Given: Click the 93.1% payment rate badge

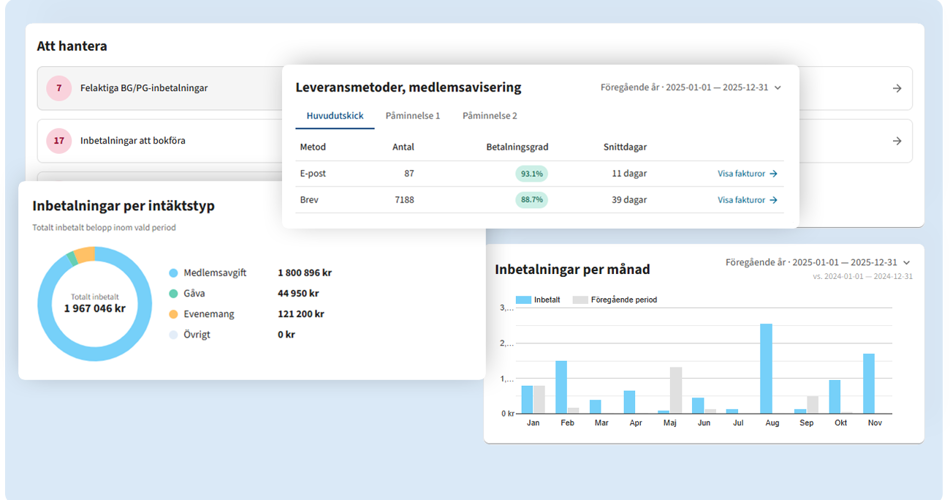Looking at the screenshot, I should pyautogui.click(x=531, y=173).
